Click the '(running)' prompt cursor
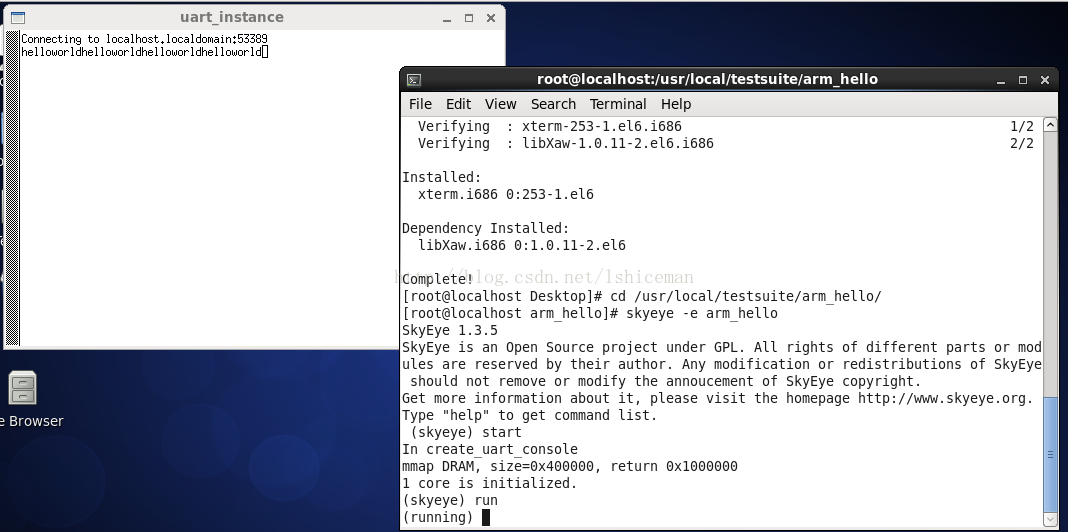The width and height of the screenshot is (1068, 532). (x=486, y=518)
